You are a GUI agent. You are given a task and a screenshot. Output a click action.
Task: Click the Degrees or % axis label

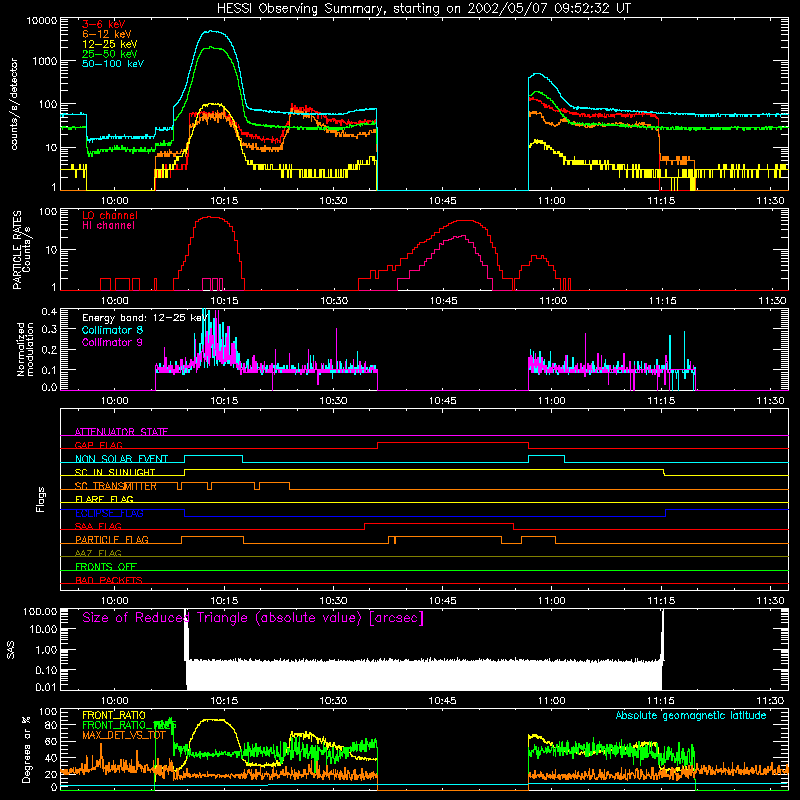click(26, 749)
